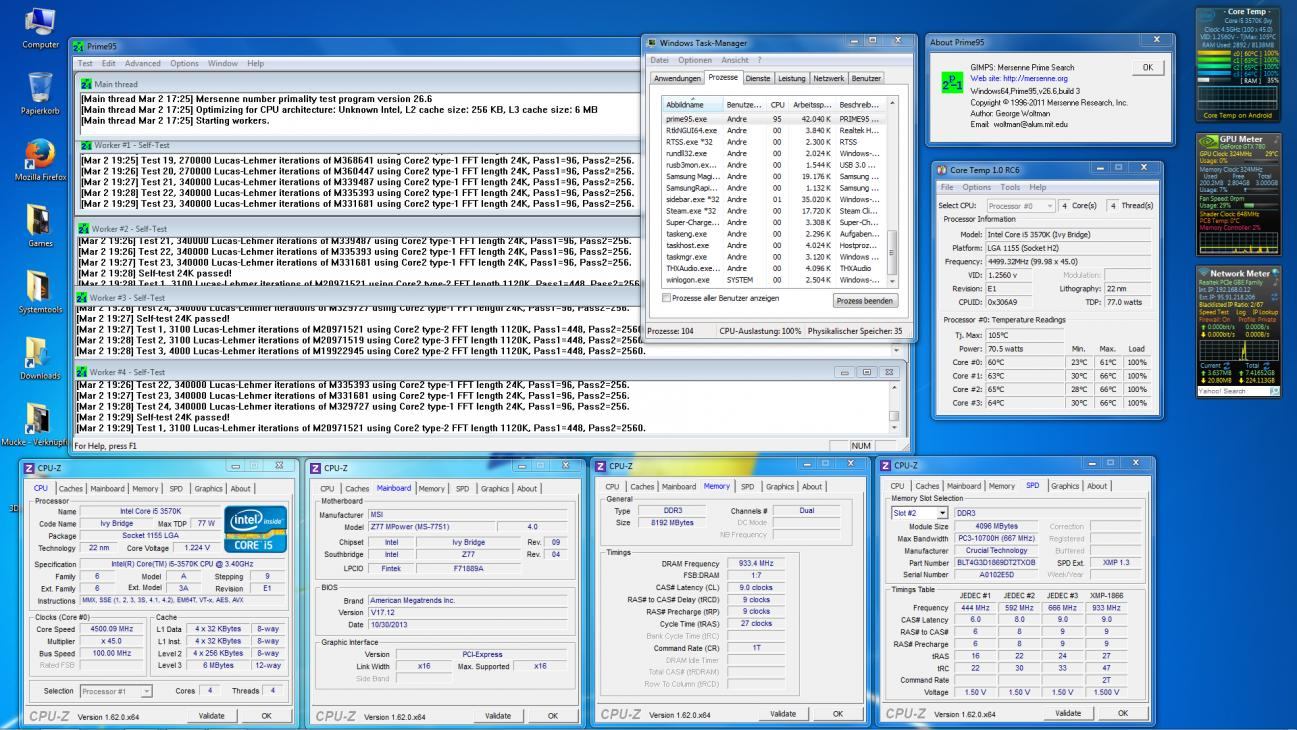Select the winlogon.exe process row
The width and height of the screenshot is (1297, 730).
coord(773,280)
